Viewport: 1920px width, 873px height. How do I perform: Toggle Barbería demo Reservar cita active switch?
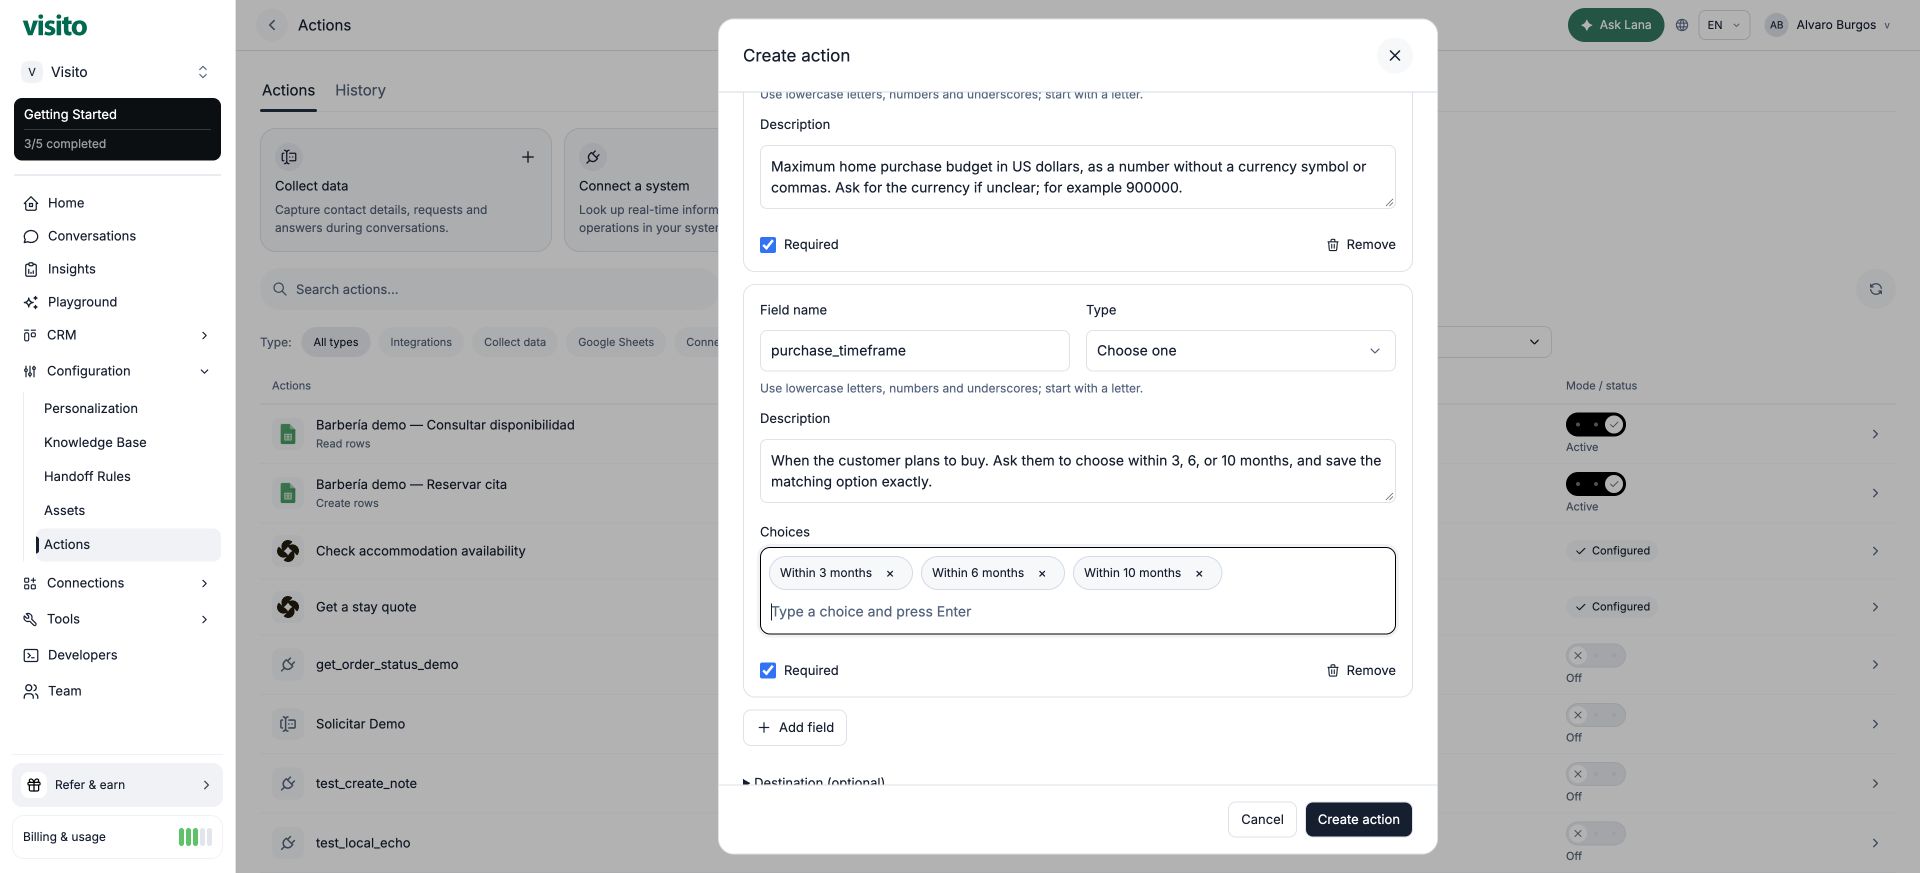pos(1596,485)
